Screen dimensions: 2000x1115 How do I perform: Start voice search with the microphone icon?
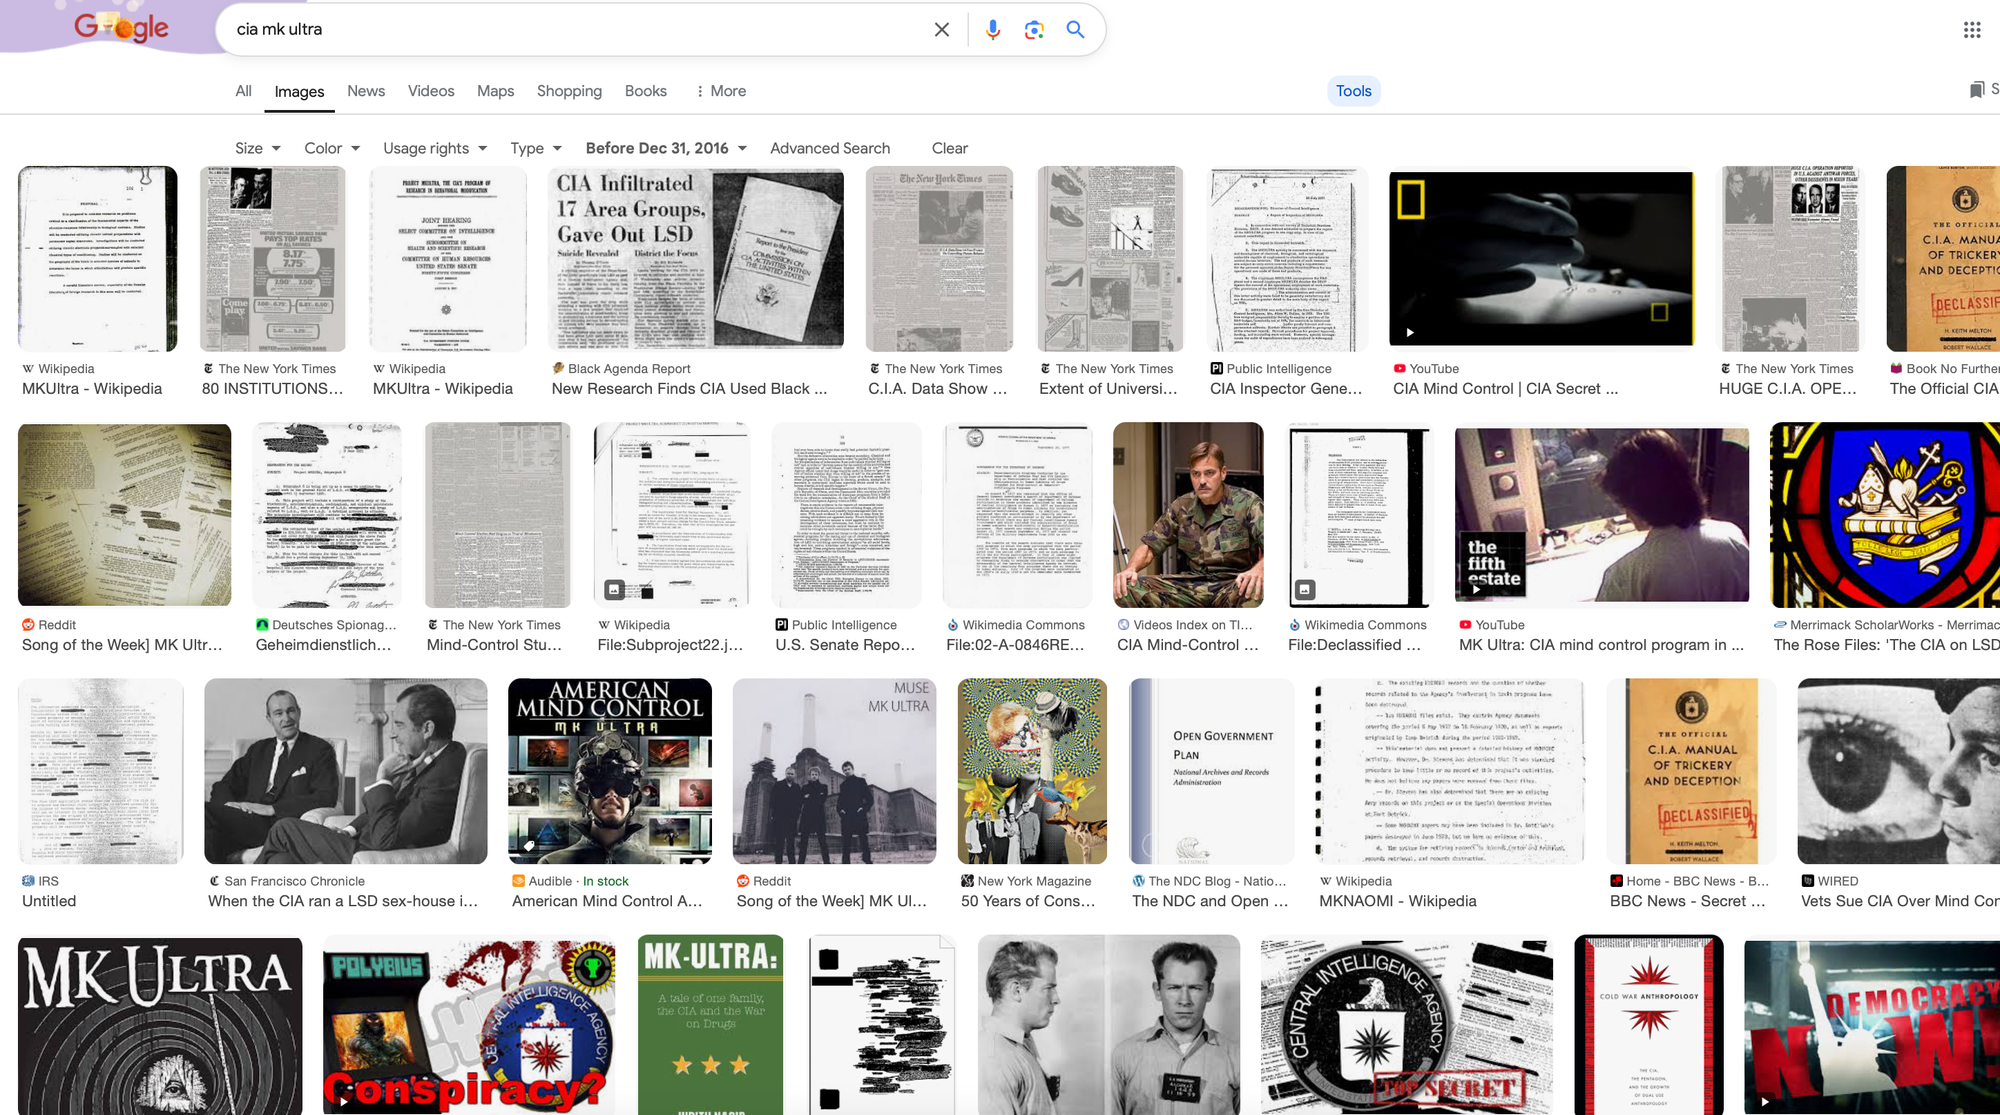click(x=992, y=29)
